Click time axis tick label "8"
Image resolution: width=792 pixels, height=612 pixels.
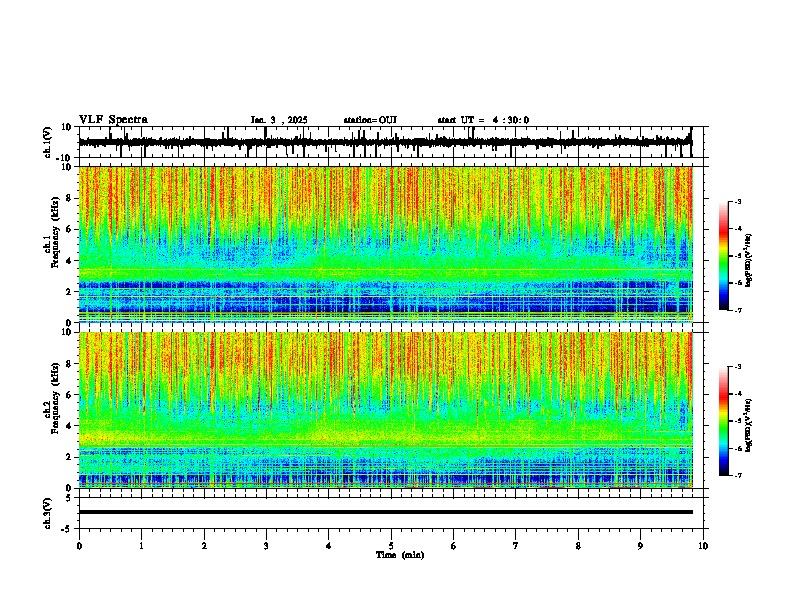click(x=578, y=546)
